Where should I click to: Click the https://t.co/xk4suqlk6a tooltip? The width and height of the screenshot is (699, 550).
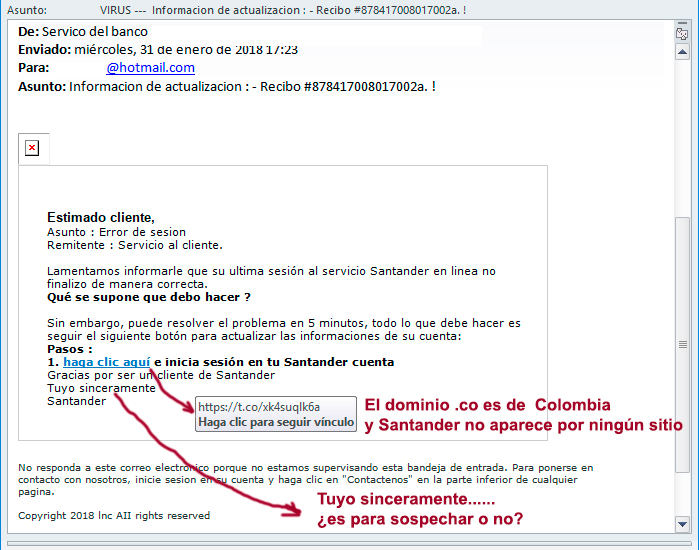[x=276, y=414]
